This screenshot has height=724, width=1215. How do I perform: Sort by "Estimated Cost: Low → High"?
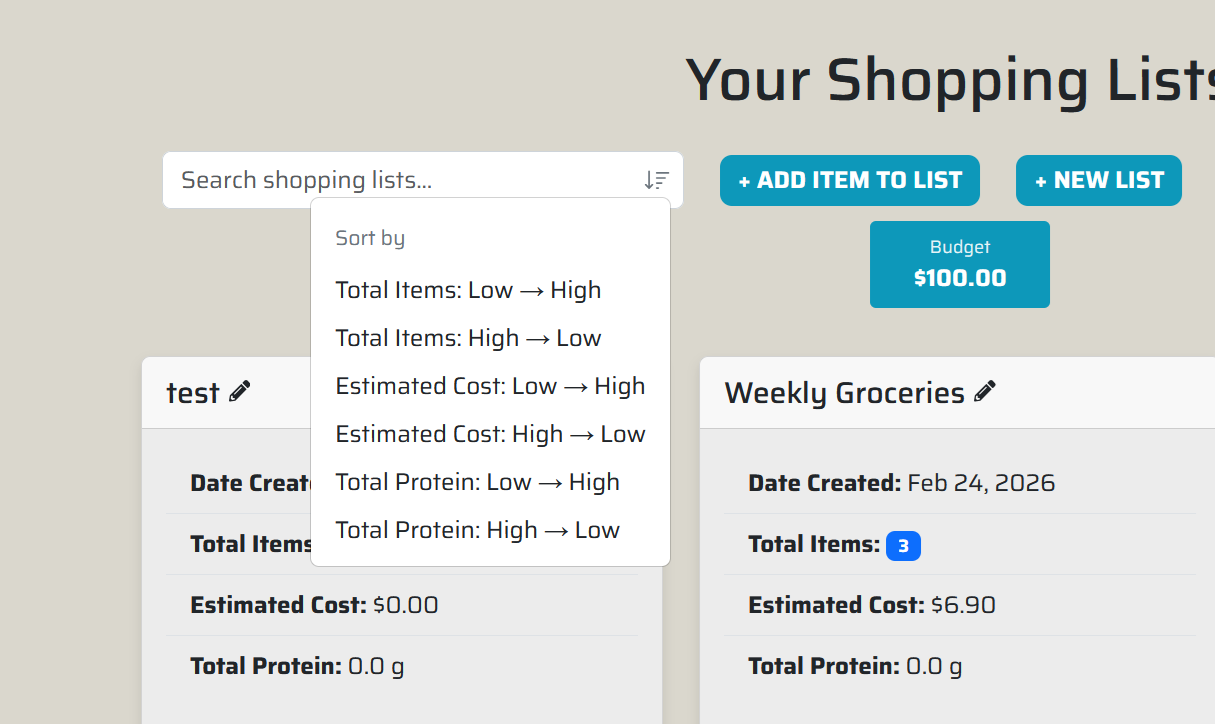click(x=490, y=386)
